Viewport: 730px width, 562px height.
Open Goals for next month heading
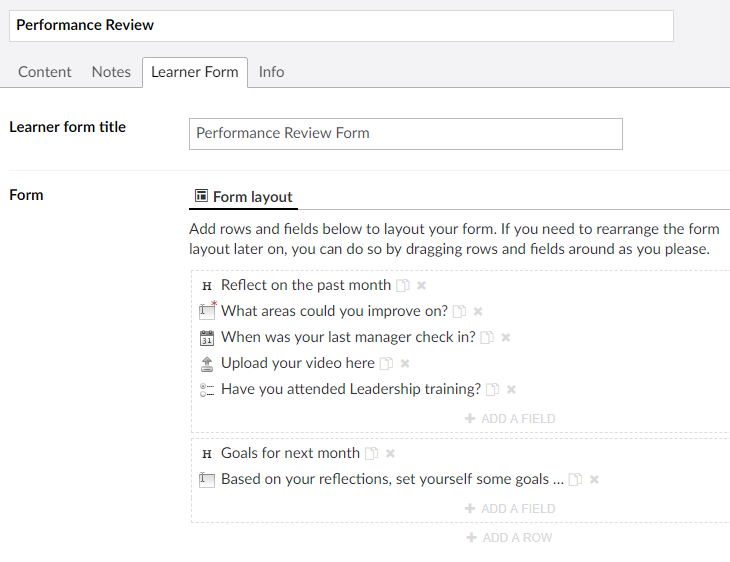point(291,453)
